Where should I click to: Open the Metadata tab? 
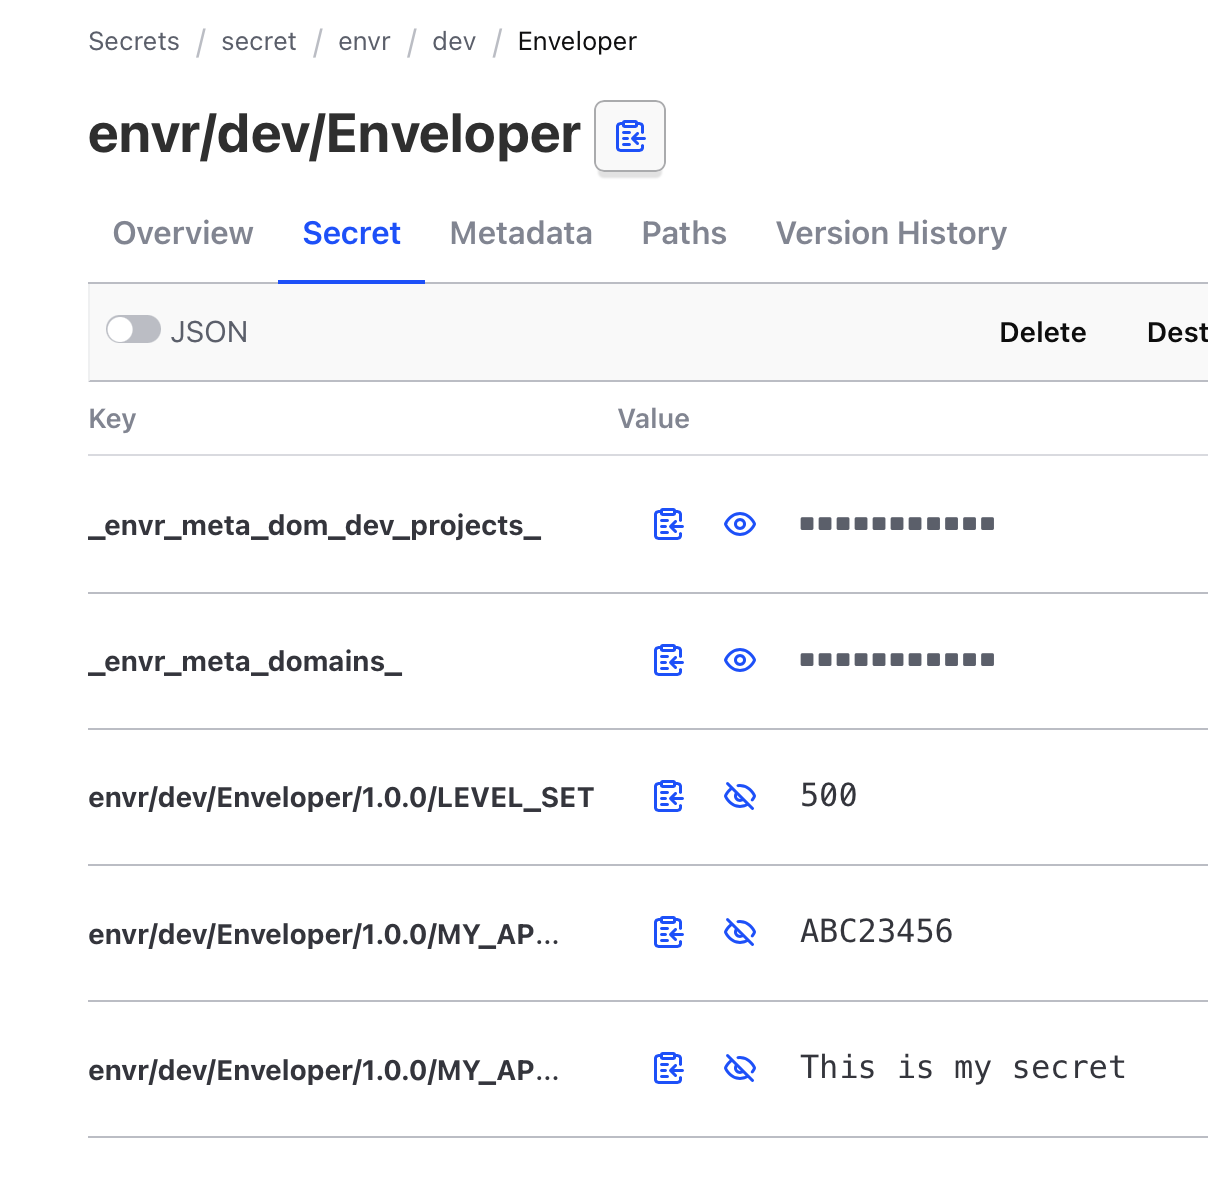click(x=521, y=233)
